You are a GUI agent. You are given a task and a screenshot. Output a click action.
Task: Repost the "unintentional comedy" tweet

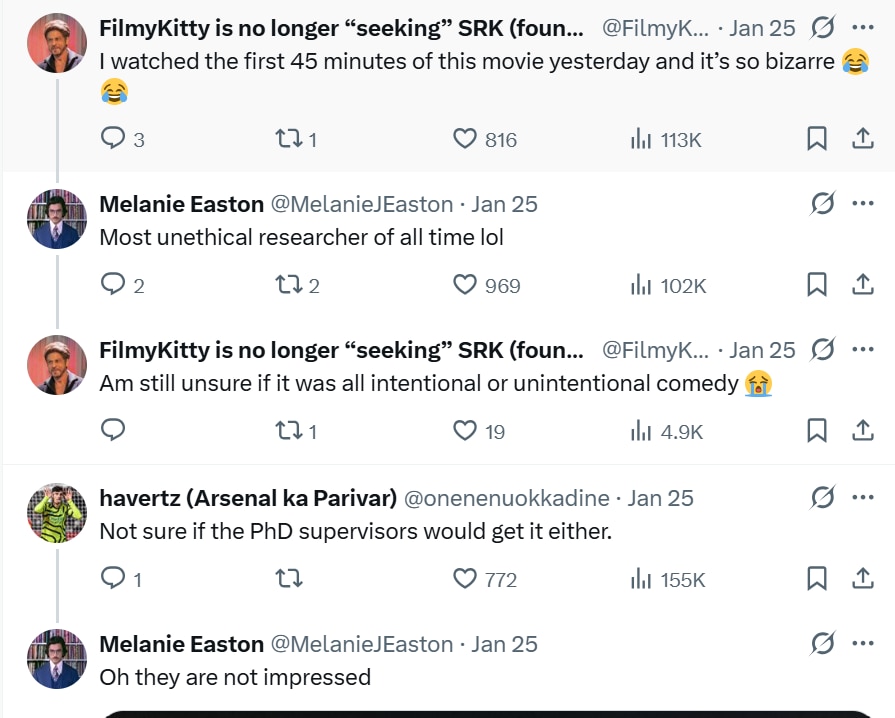(x=288, y=431)
